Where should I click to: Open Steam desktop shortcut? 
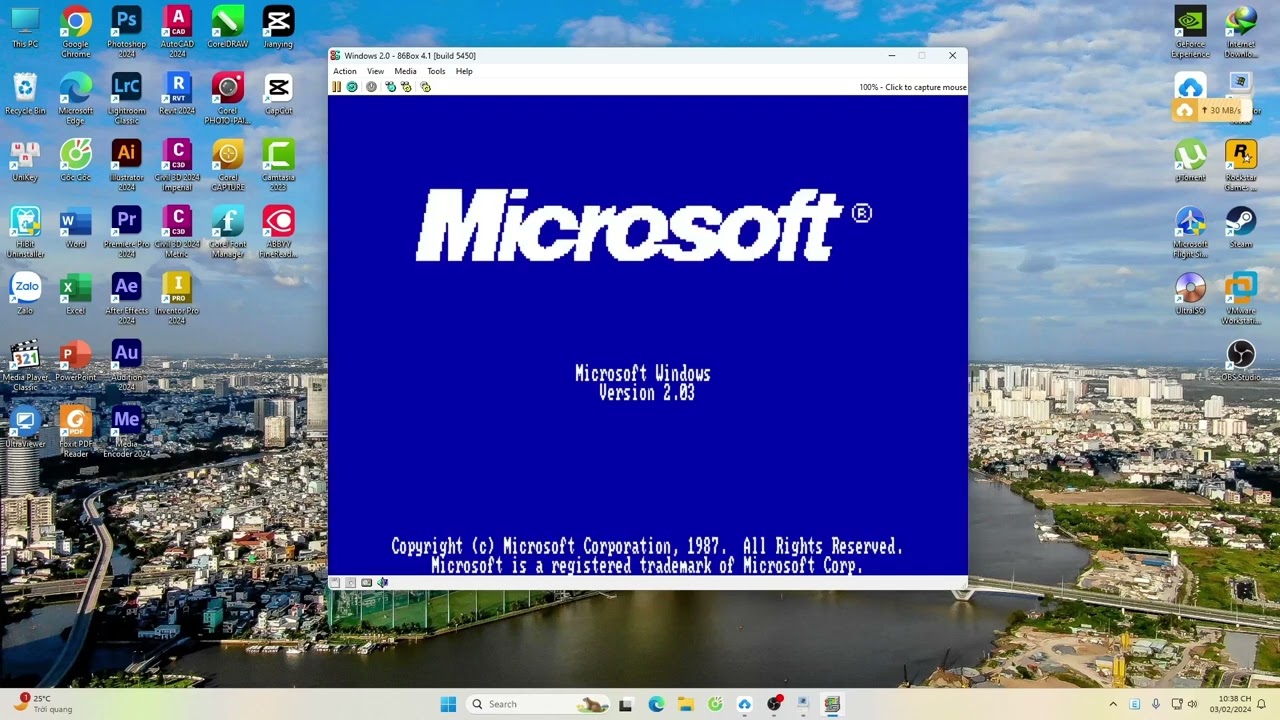click(x=1241, y=227)
